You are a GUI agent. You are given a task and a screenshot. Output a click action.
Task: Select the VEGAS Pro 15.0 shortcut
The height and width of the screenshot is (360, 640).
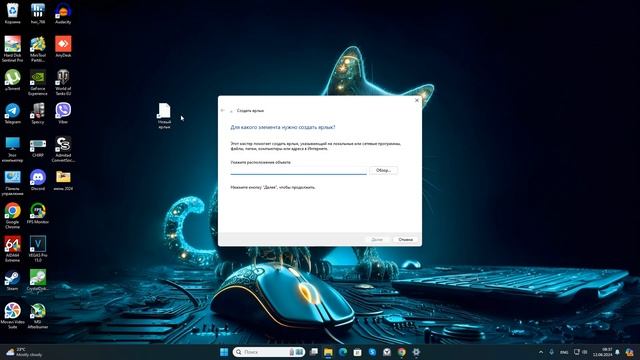point(38,249)
